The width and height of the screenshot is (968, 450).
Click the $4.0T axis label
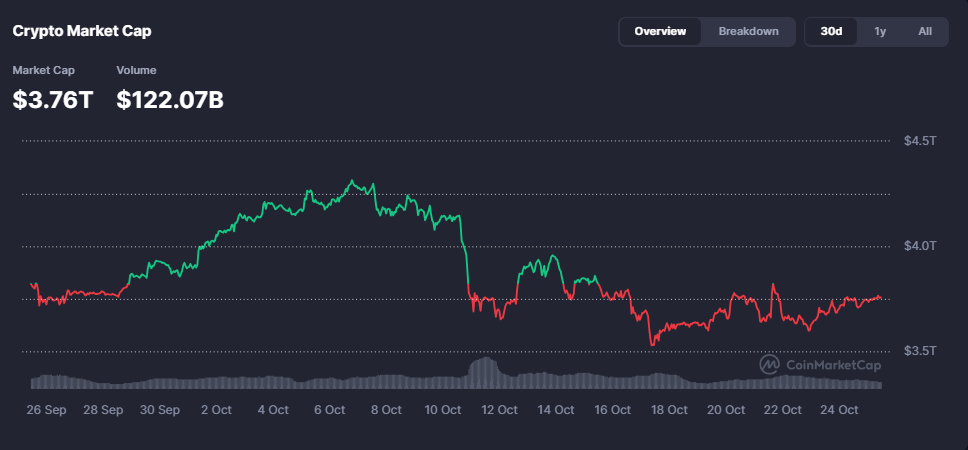pos(919,246)
